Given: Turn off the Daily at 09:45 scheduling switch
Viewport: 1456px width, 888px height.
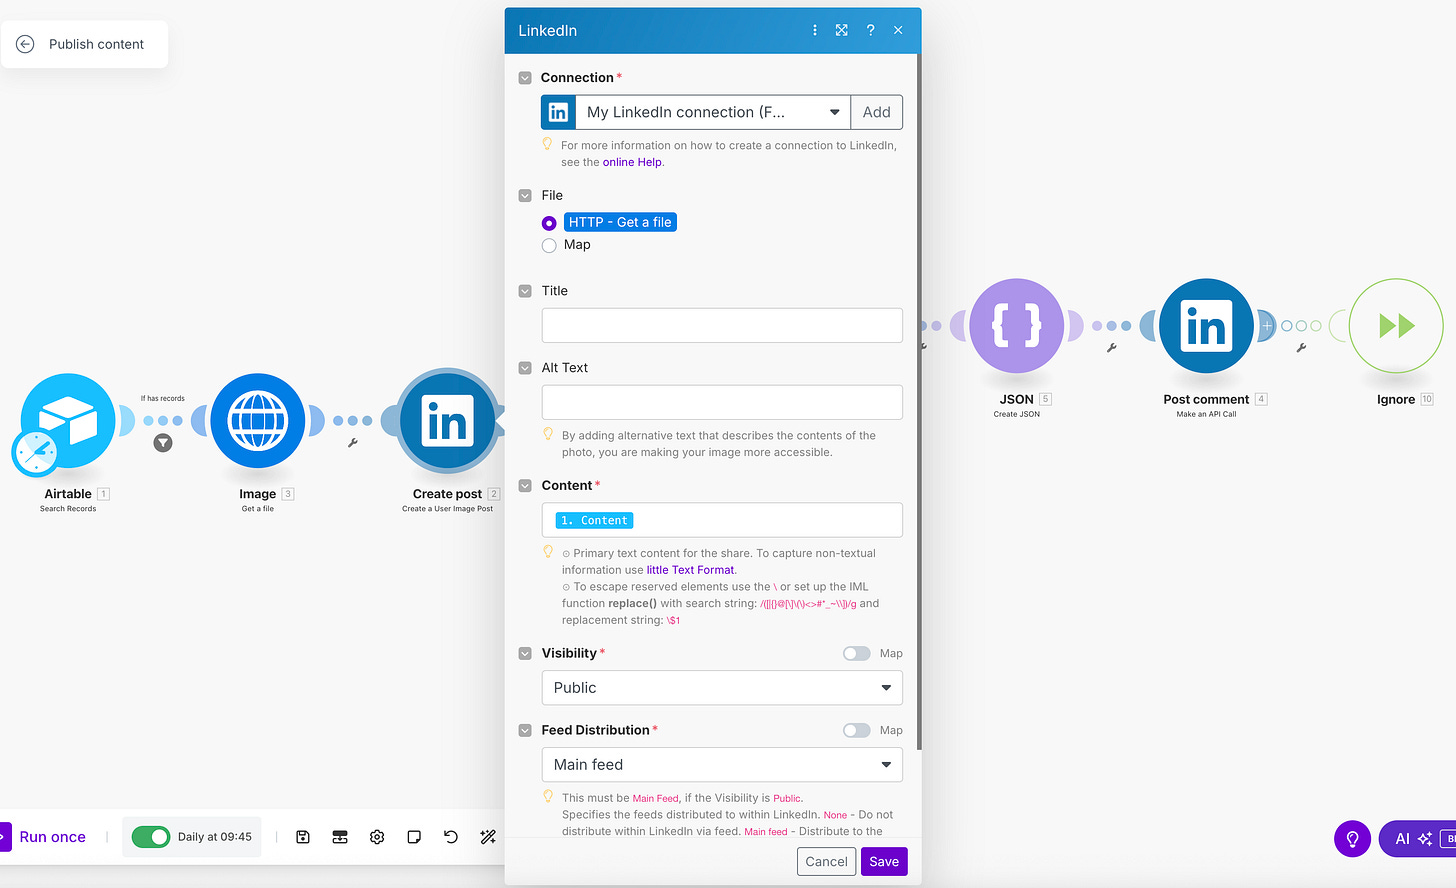Looking at the screenshot, I should click(151, 837).
